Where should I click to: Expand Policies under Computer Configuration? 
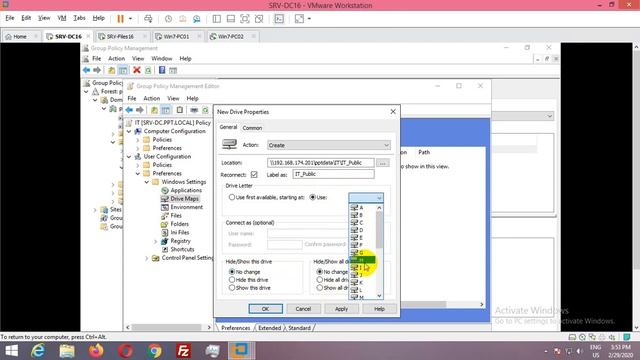(138, 140)
